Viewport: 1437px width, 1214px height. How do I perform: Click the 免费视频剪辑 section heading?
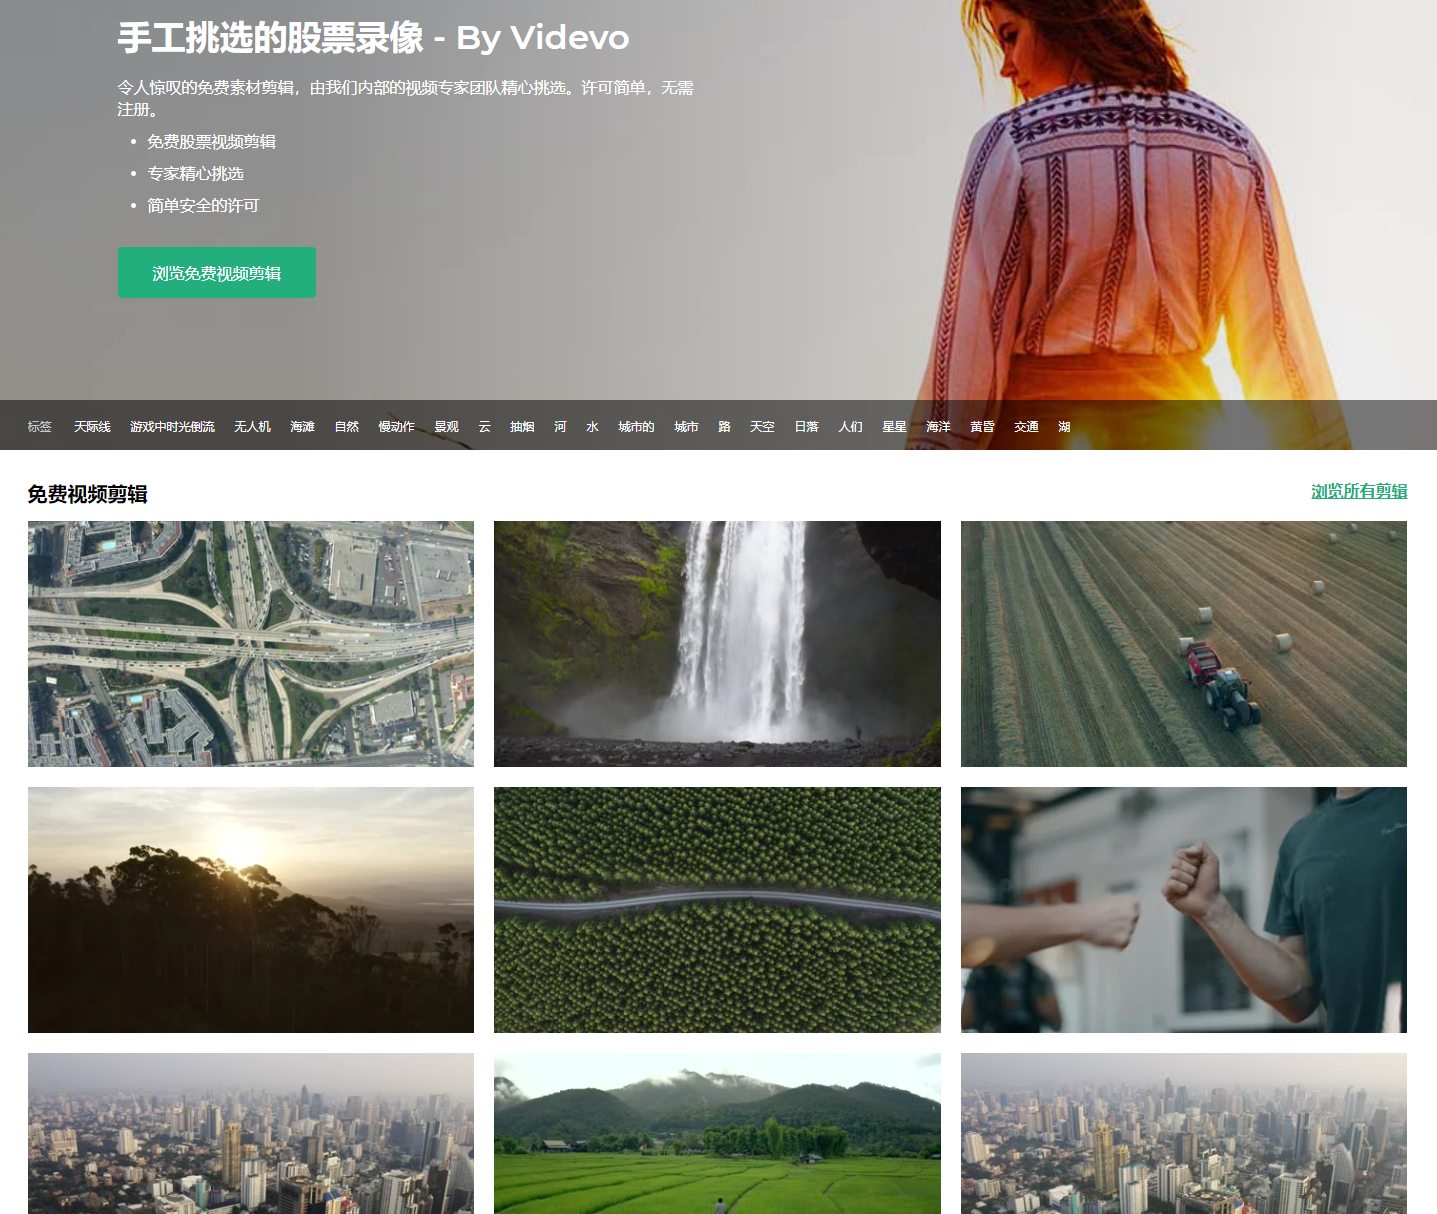click(x=88, y=494)
